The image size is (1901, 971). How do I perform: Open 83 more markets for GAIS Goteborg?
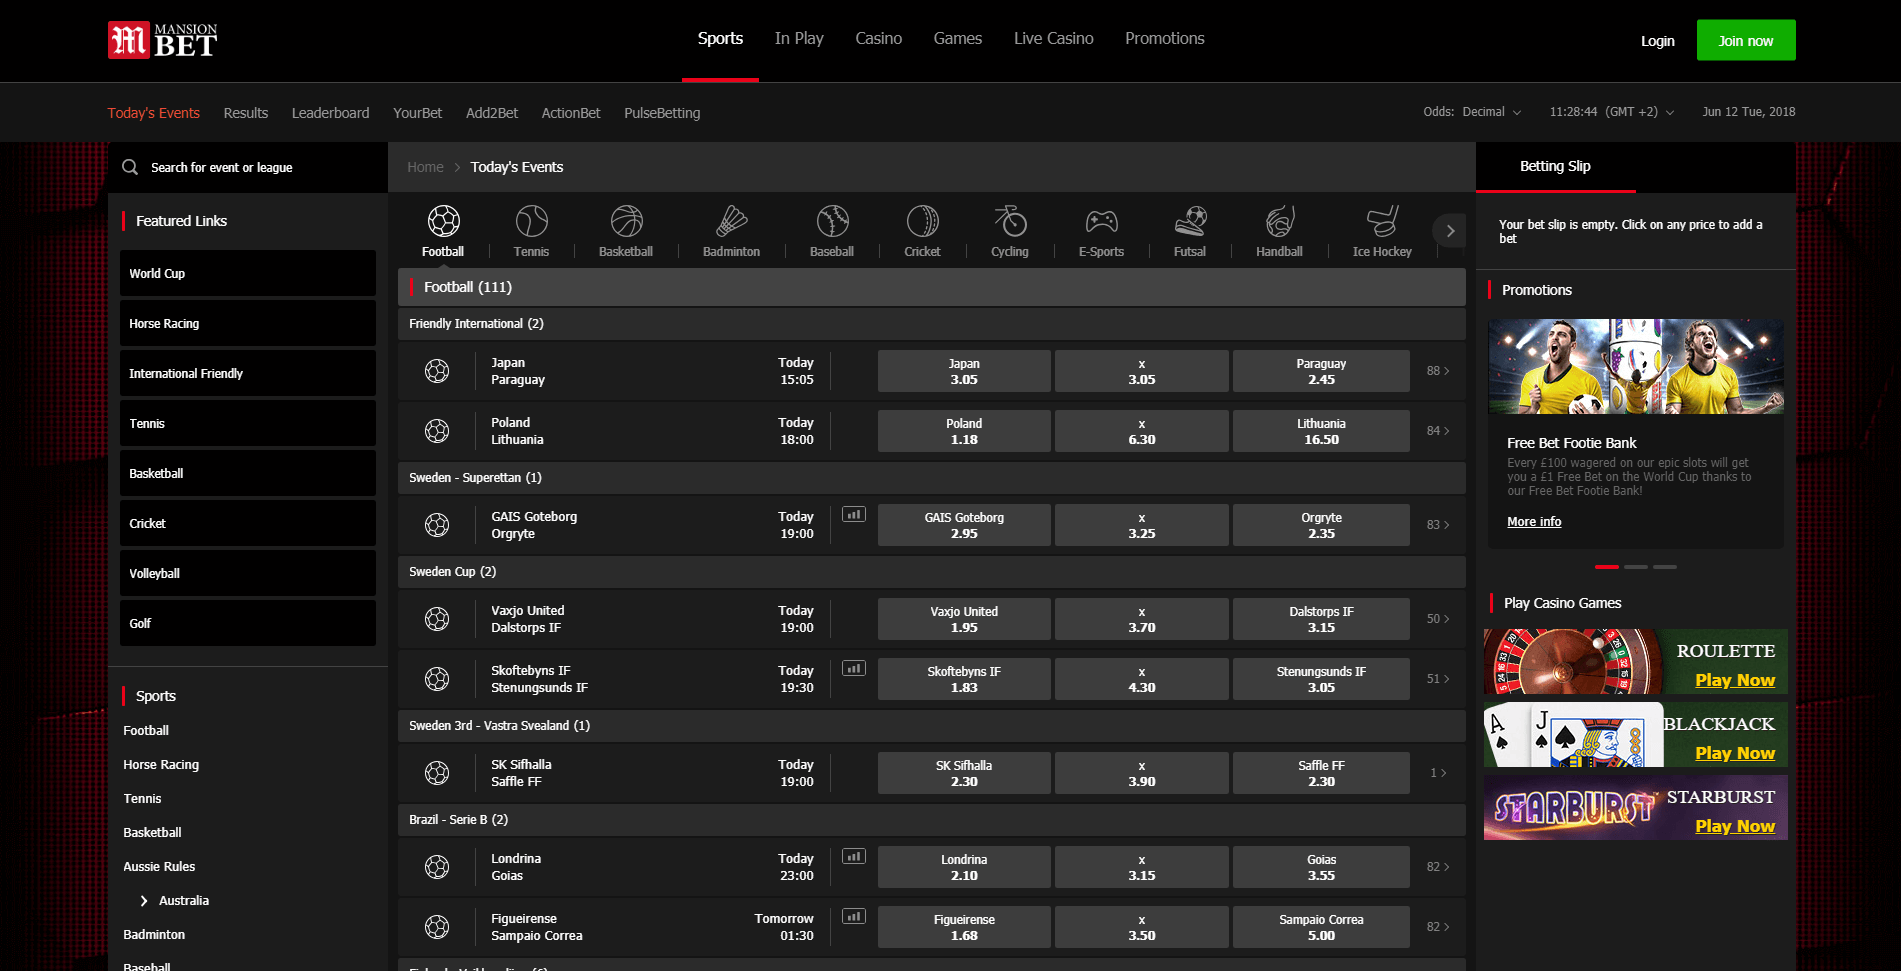[1438, 525]
